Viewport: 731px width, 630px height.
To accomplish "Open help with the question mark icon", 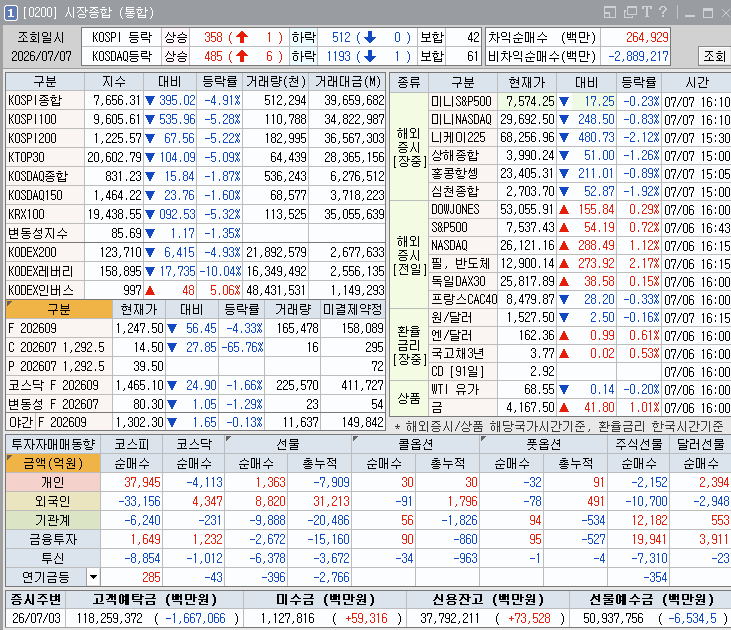I will pos(663,12).
